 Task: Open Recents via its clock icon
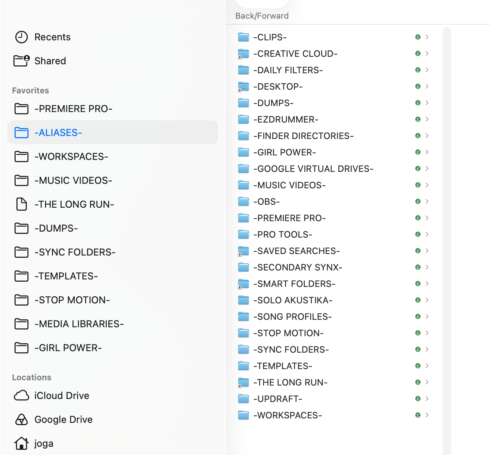pyautogui.click(x=21, y=37)
